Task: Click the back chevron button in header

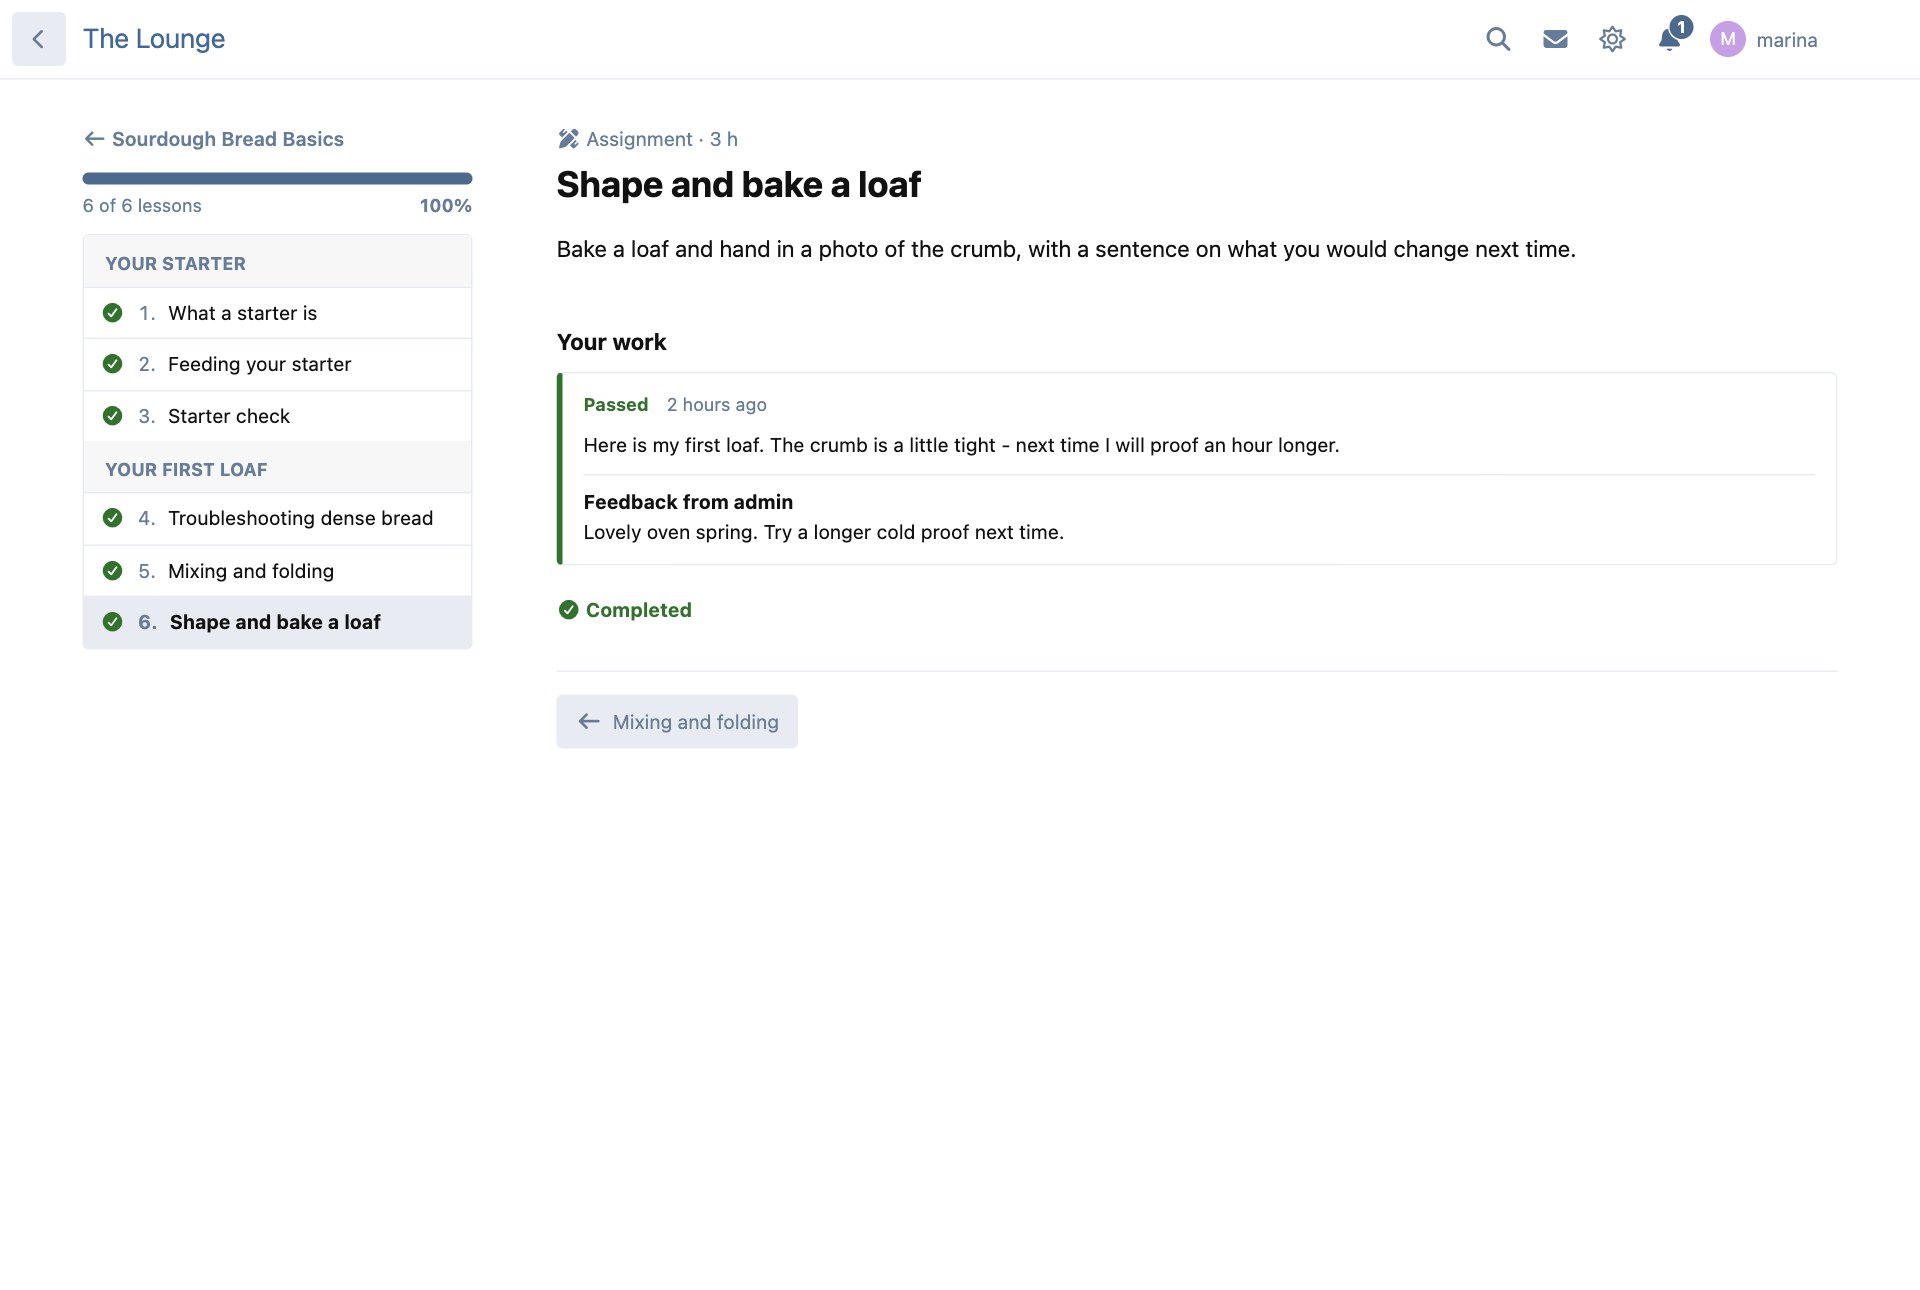Action: point(39,39)
